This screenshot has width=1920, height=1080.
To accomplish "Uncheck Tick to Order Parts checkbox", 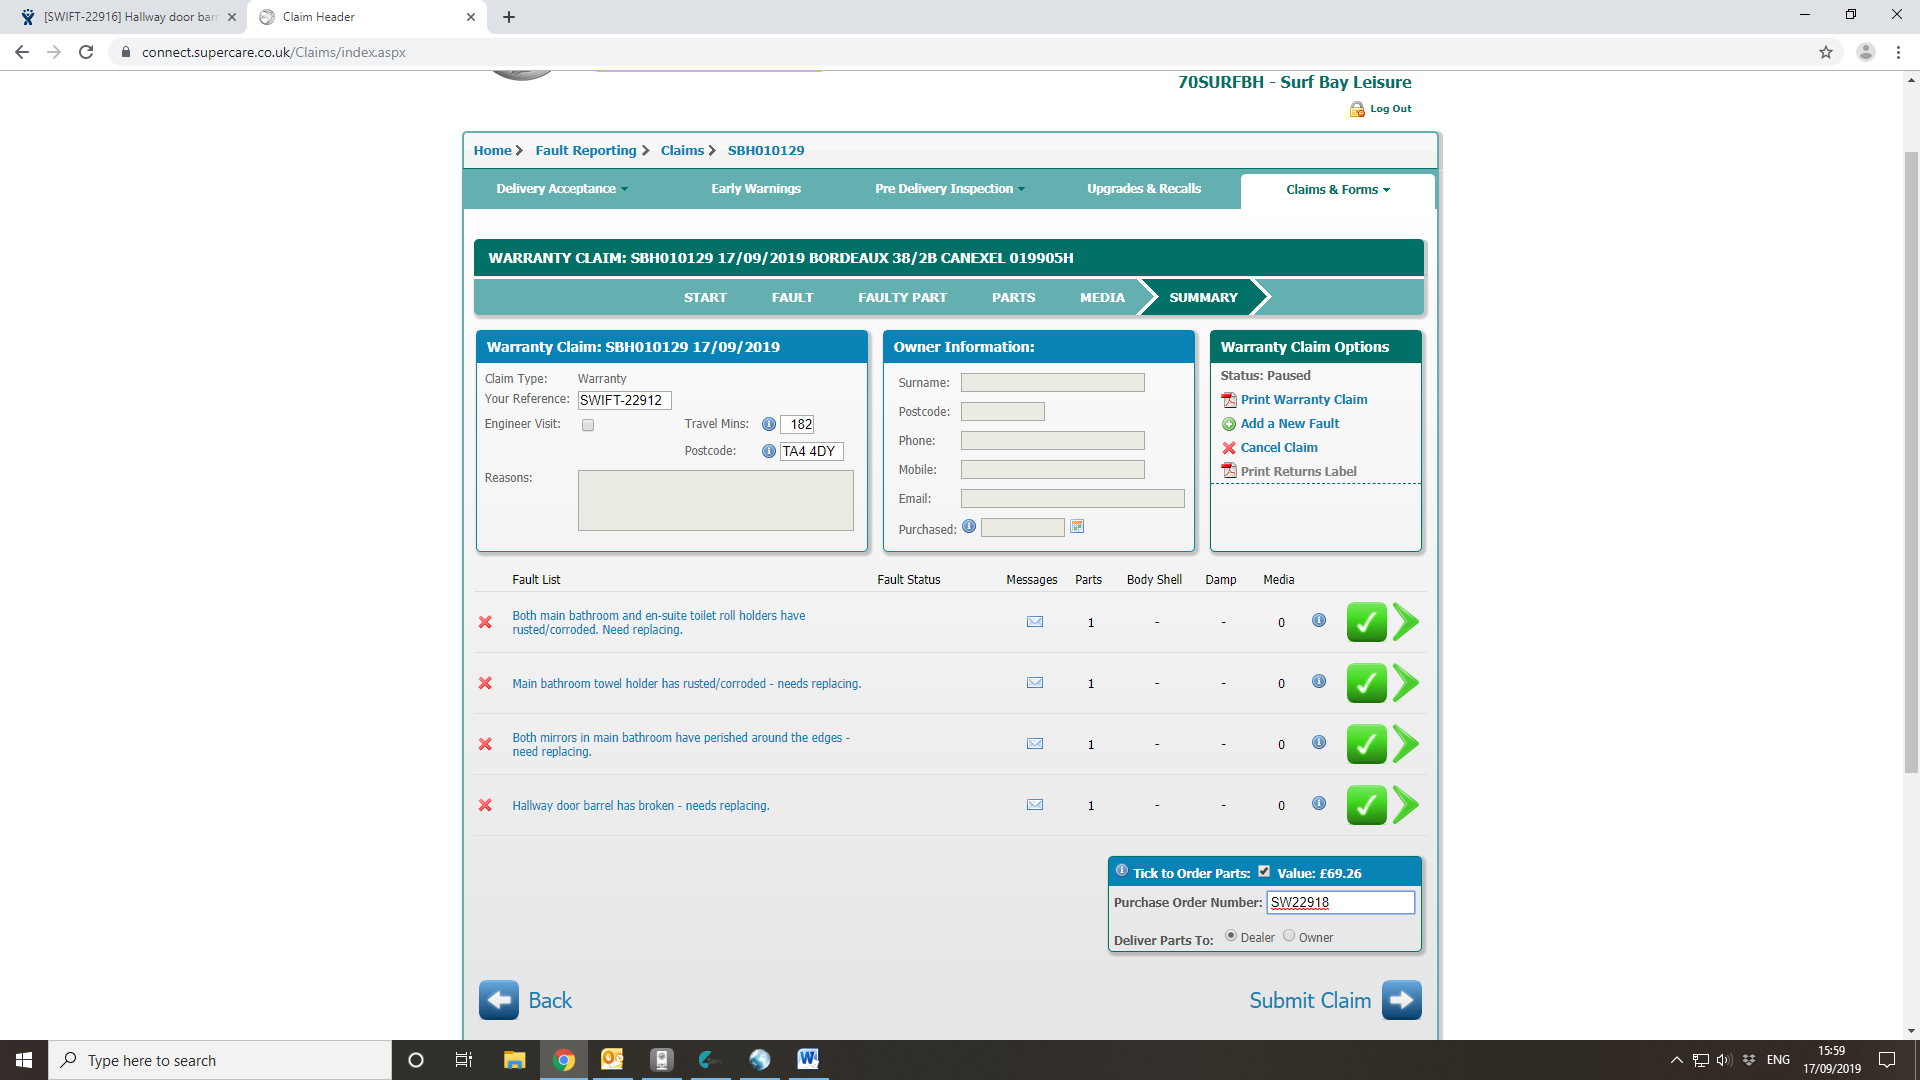I will tap(1264, 871).
